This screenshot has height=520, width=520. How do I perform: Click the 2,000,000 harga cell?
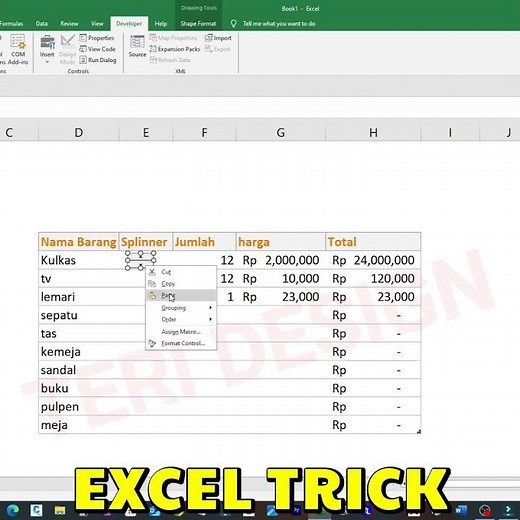[280, 260]
